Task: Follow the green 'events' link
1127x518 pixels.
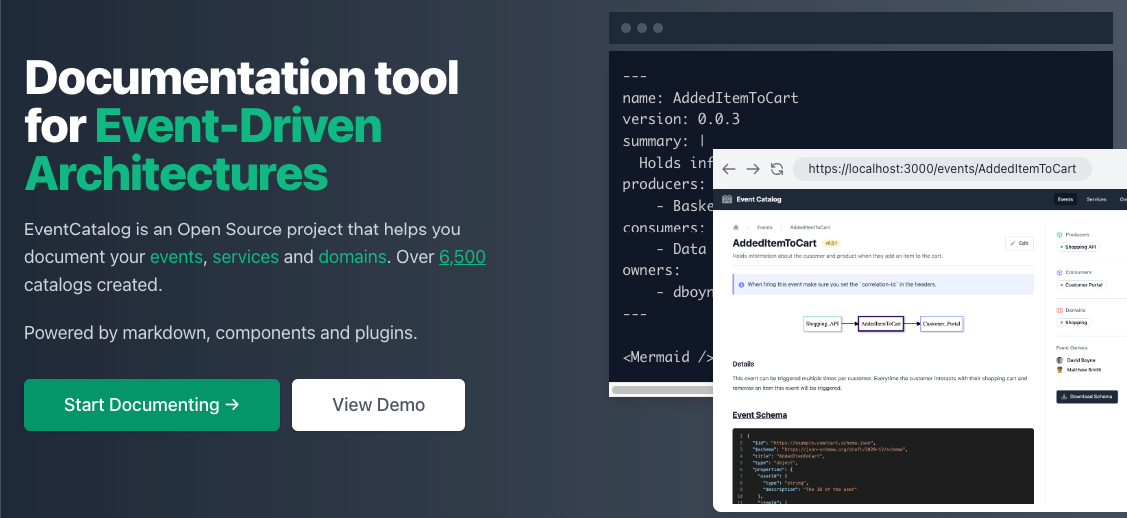Action: (176, 256)
